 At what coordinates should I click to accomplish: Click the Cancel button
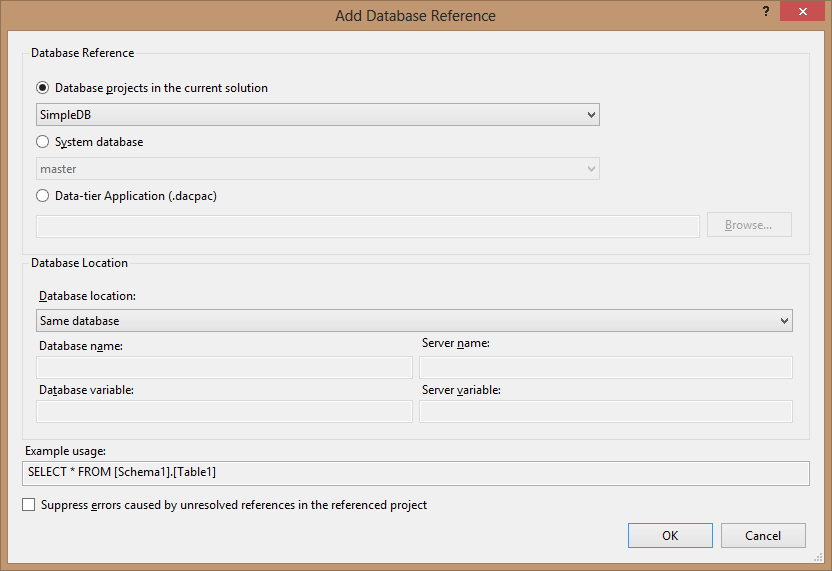(763, 535)
